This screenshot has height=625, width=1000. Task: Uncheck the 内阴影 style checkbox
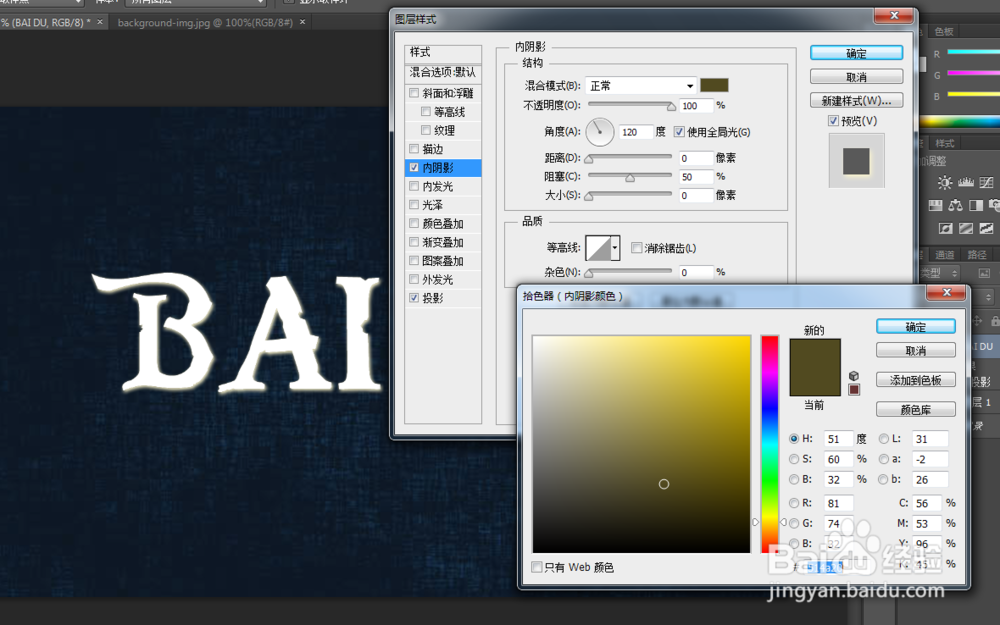click(x=414, y=168)
